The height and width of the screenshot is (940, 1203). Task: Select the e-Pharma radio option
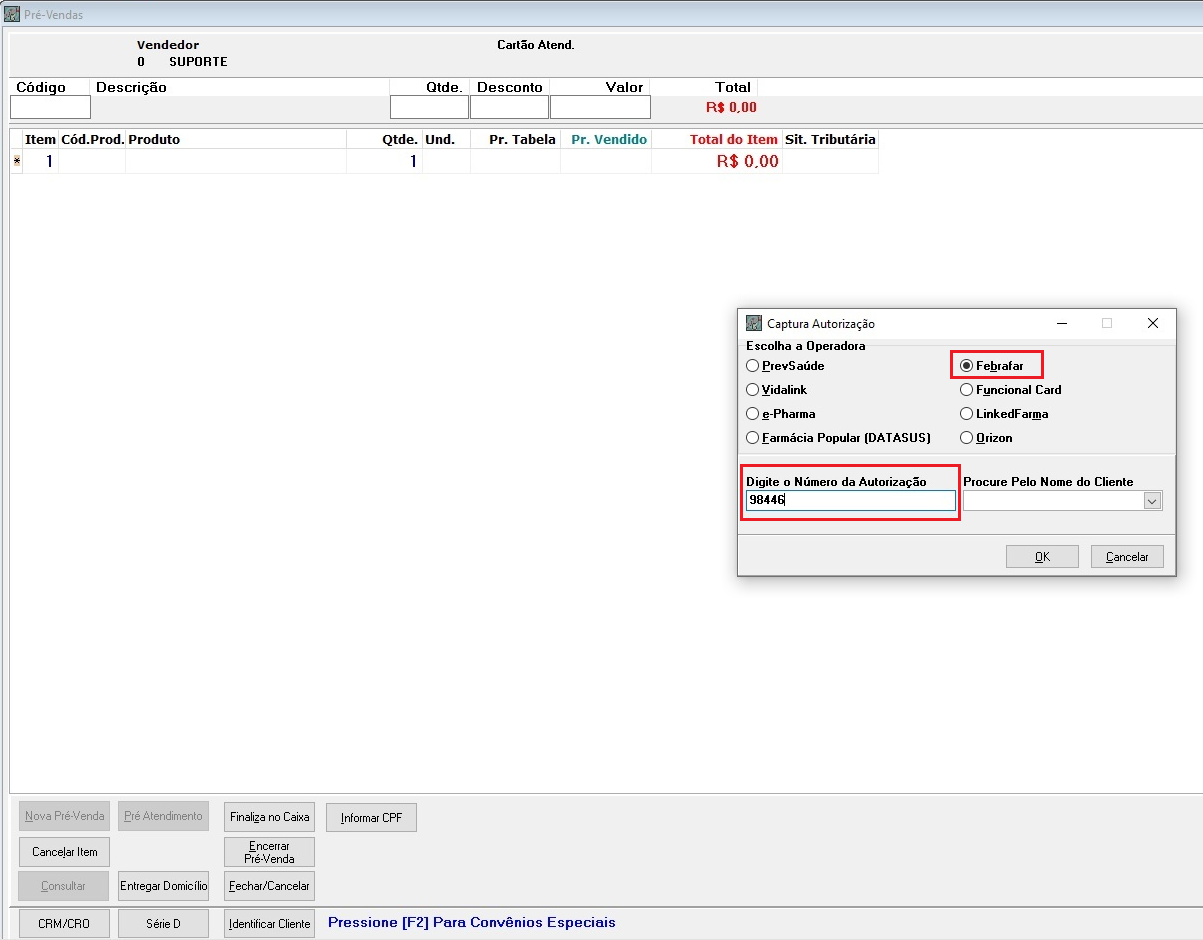[x=753, y=414]
